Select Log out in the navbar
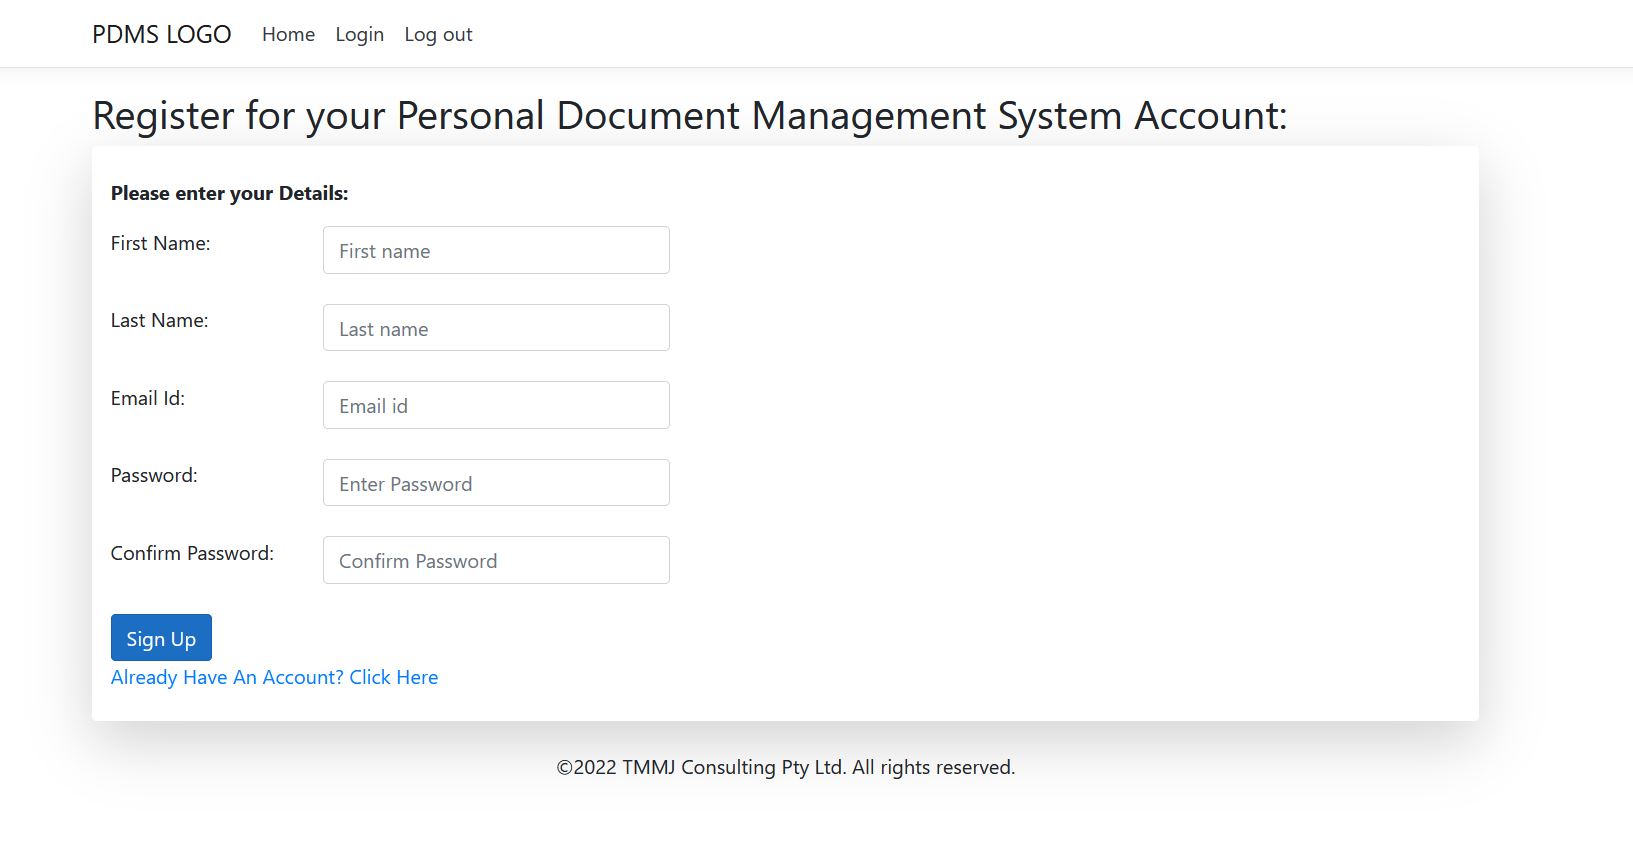This screenshot has width=1633, height=841. coord(438,34)
